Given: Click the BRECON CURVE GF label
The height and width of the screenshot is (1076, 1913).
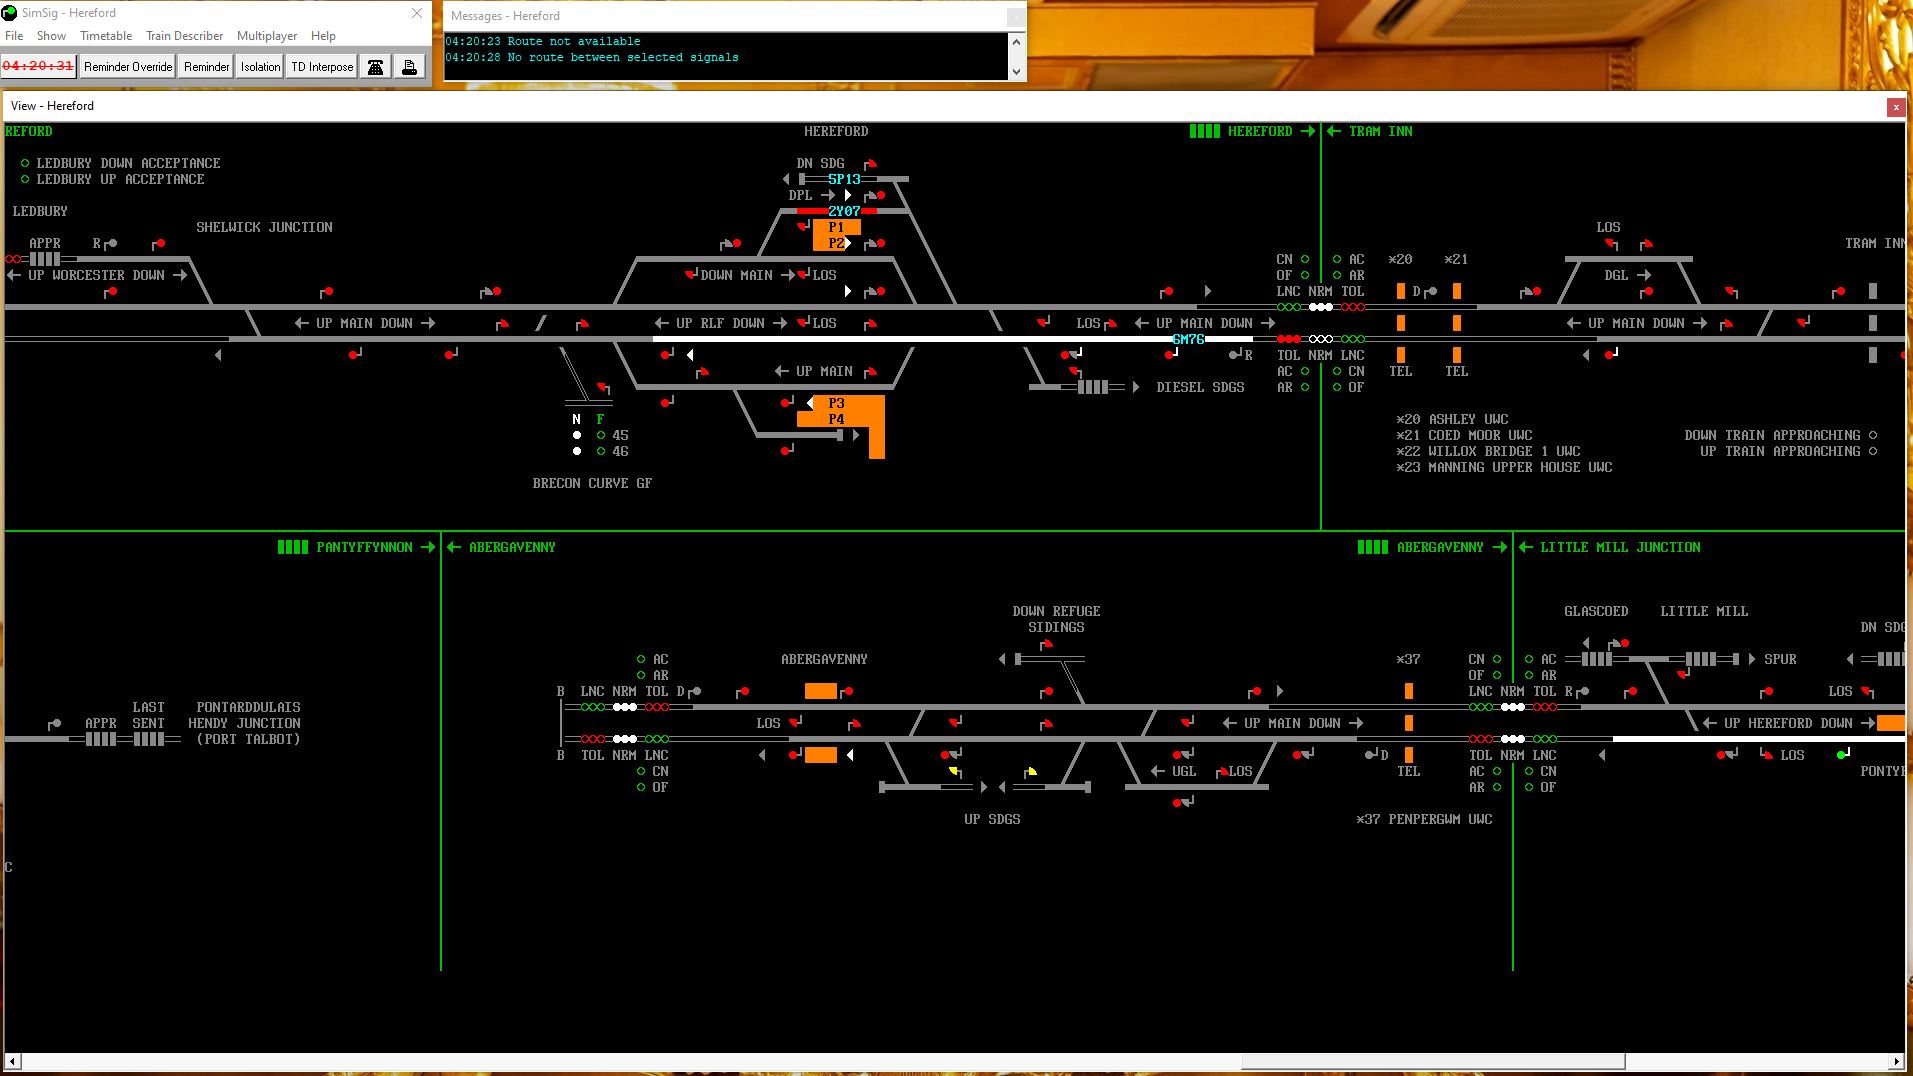Looking at the screenshot, I should click(592, 483).
